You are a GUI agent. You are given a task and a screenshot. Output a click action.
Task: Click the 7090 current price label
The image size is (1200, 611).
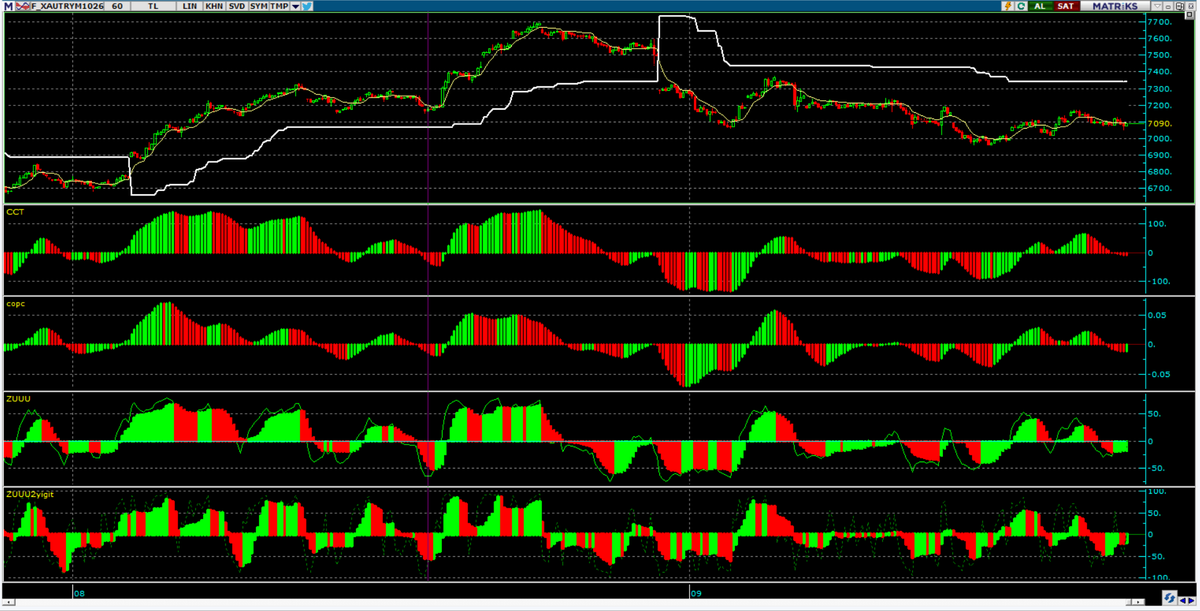1160,124
